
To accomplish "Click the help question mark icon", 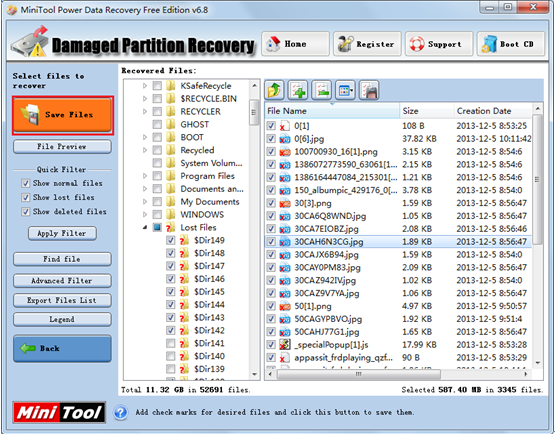I will [121, 412].
